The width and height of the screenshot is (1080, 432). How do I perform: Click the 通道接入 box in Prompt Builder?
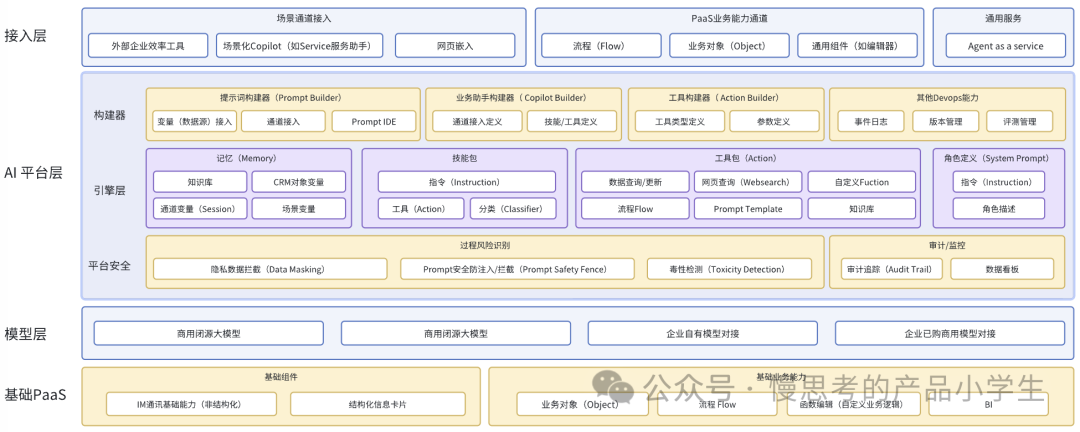point(284,122)
